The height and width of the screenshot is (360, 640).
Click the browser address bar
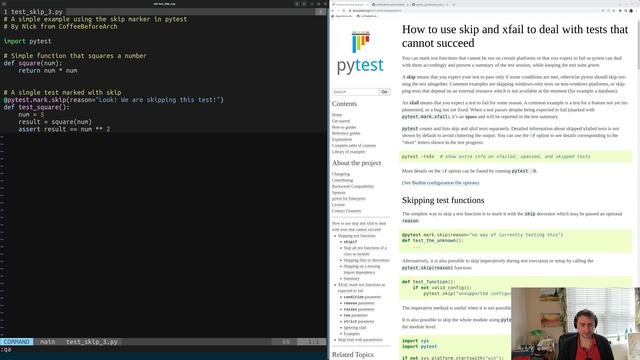(473, 11)
